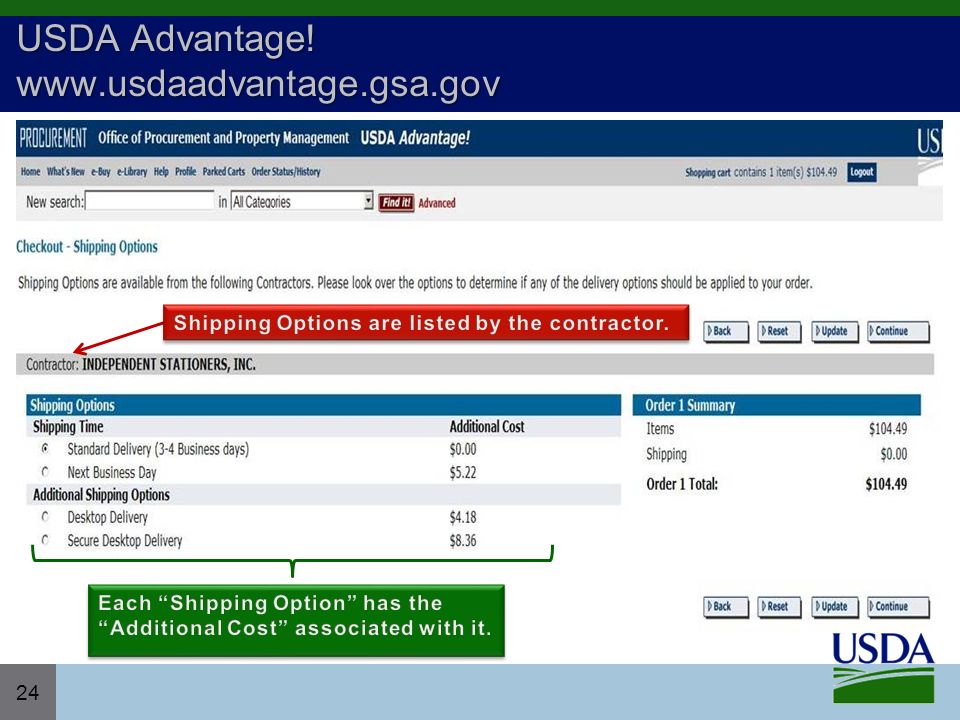This screenshot has width=960, height=720.
Task: Open the Profile menu item
Action: tap(186, 171)
